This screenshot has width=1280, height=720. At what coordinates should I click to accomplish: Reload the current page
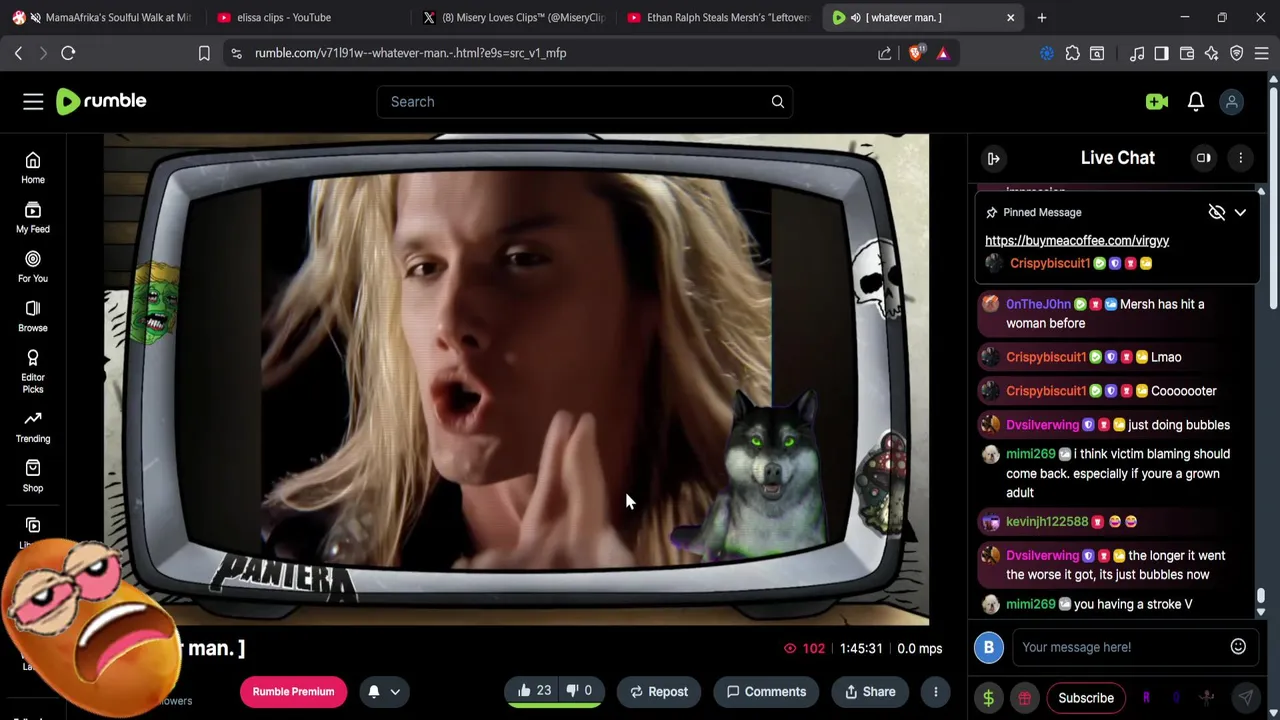tap(68, 53)
